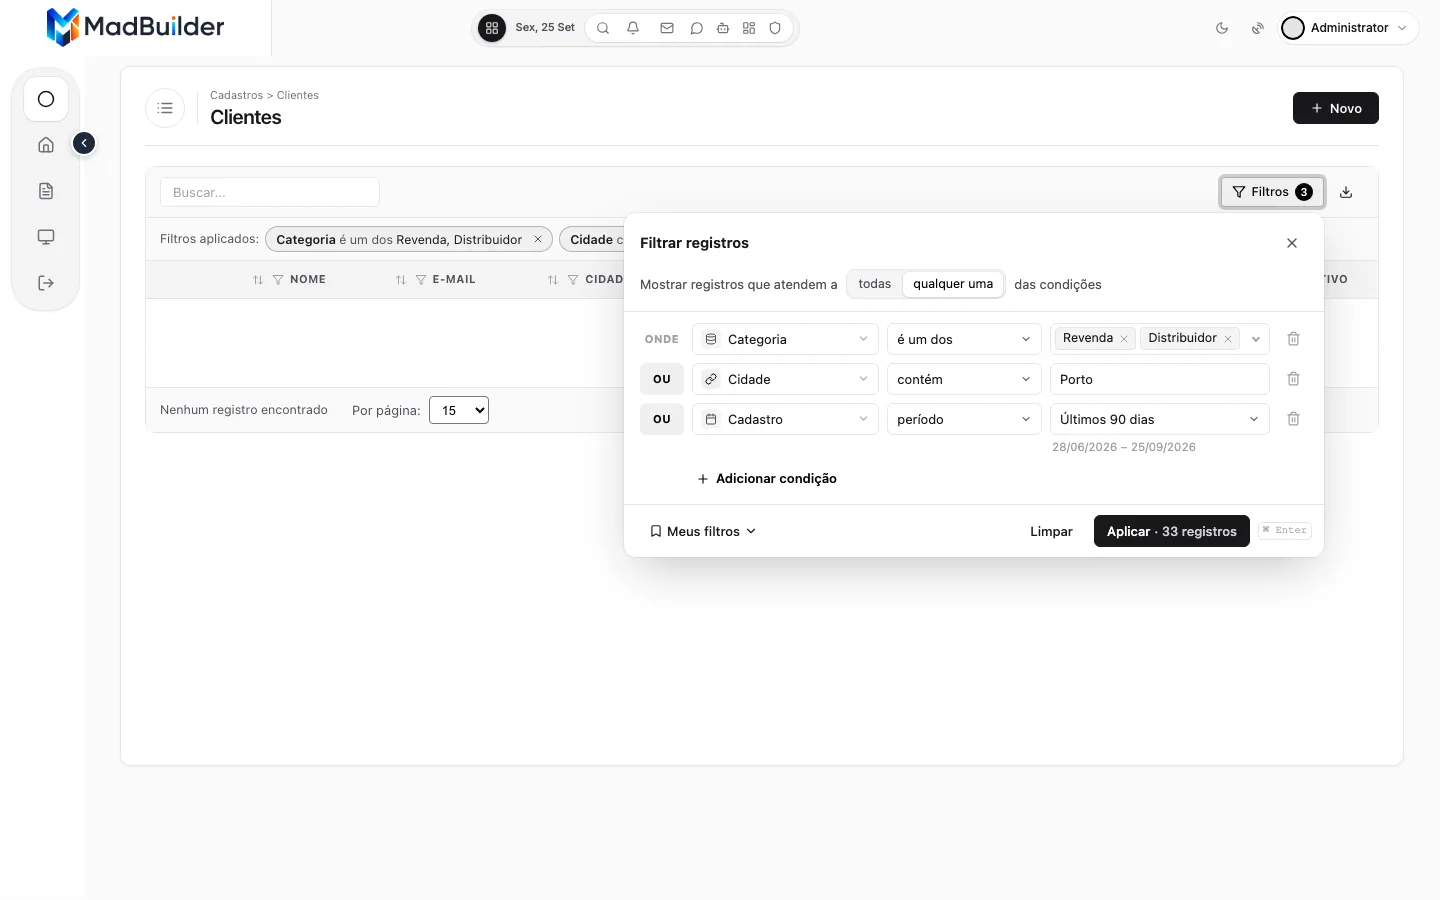The image size is (1440, 900).
Task: Open the Categoria field dropdown
Action: 785,339
